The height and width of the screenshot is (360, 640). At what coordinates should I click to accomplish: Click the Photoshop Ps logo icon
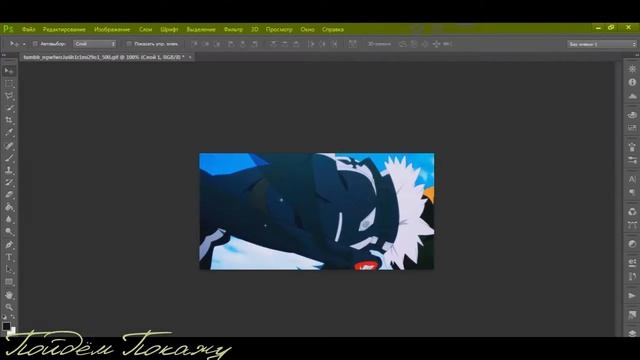point(8,29)
